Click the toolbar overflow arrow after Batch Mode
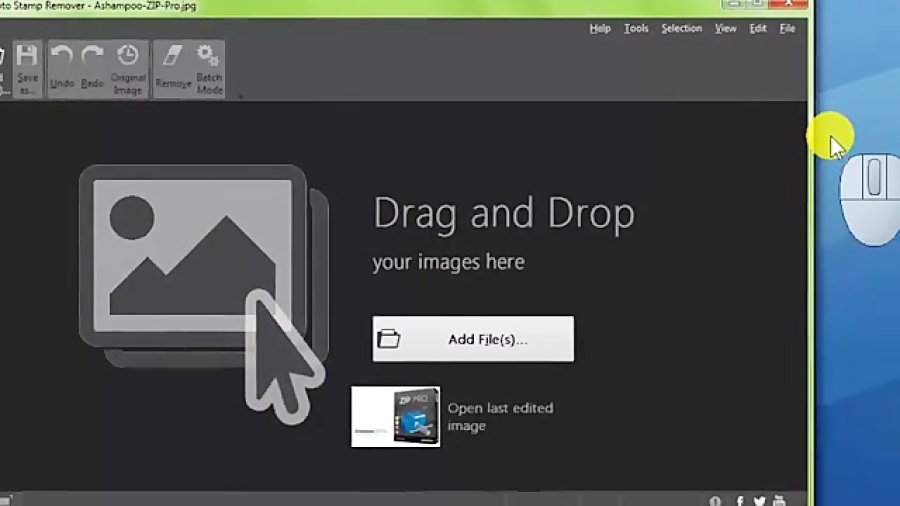 tap(240, 96)
